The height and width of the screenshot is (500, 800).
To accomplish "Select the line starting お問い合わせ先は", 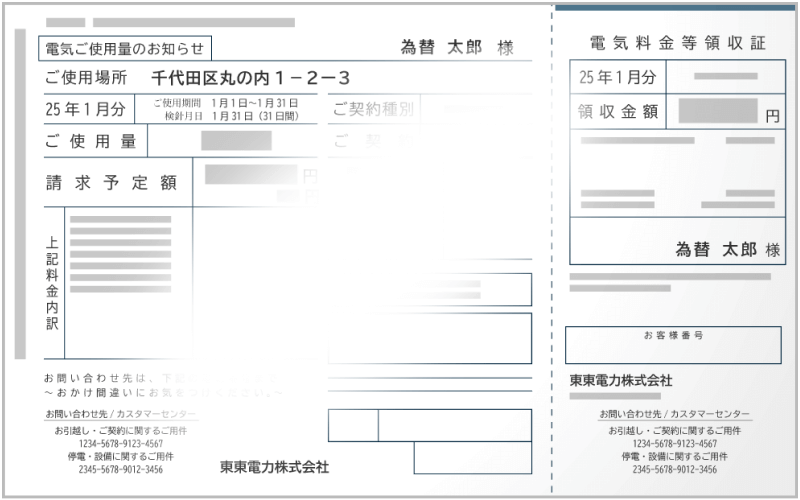I will tap(161, 378).
